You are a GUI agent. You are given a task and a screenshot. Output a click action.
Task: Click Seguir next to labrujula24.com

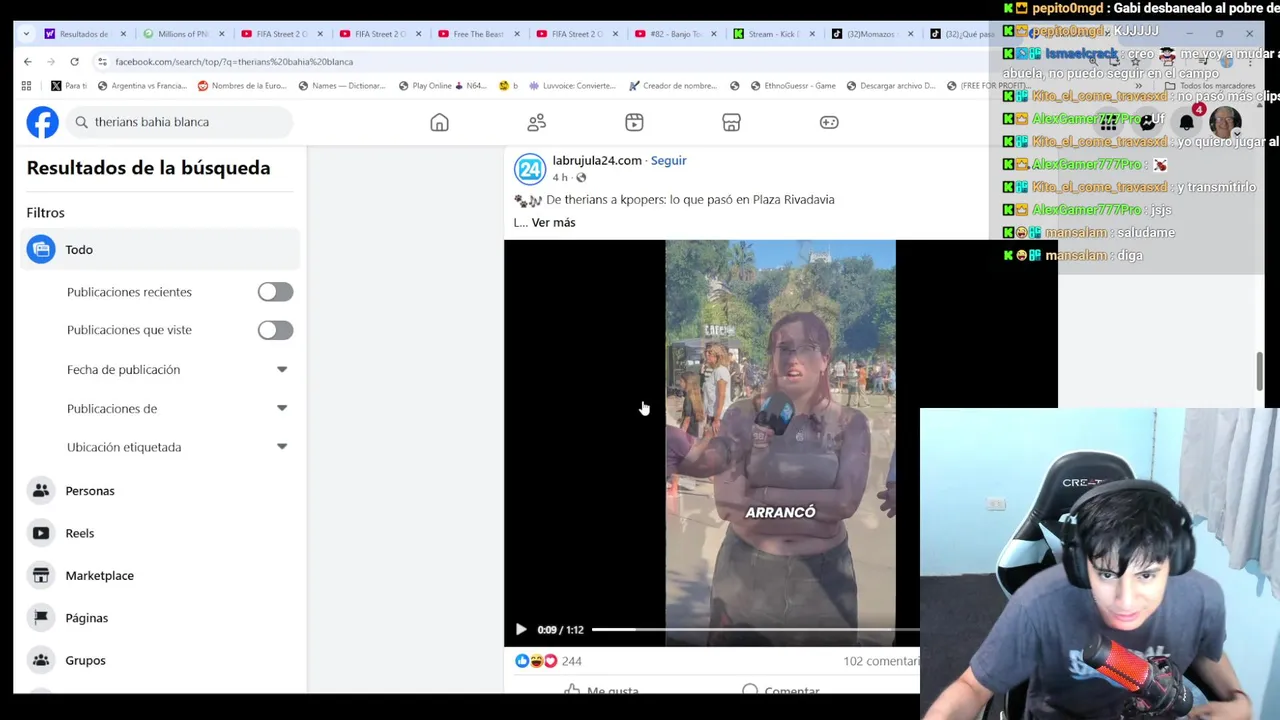(x=669, y=160)
